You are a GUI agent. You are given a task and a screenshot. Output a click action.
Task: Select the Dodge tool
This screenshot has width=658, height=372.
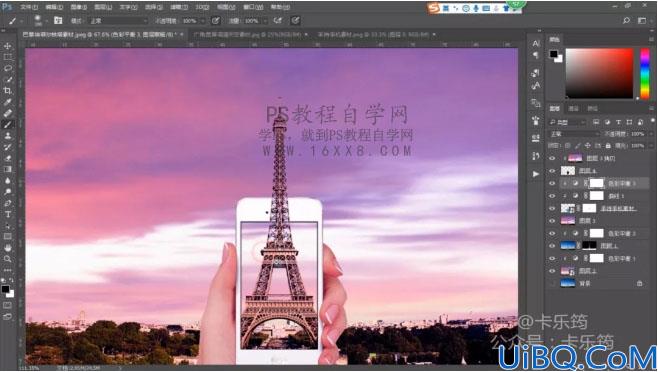[x=8, y=192]
